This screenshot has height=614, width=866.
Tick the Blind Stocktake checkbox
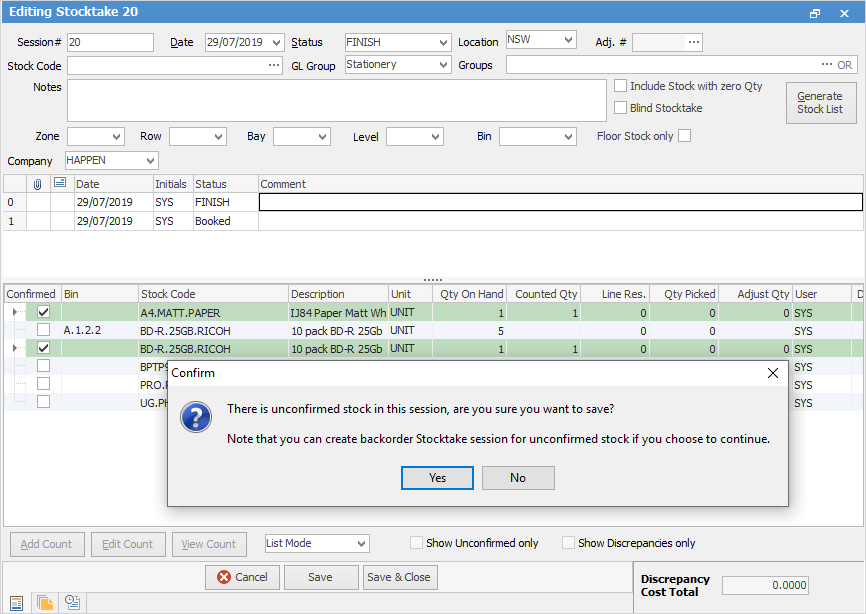pyautogui.click(x=621, y=108)
